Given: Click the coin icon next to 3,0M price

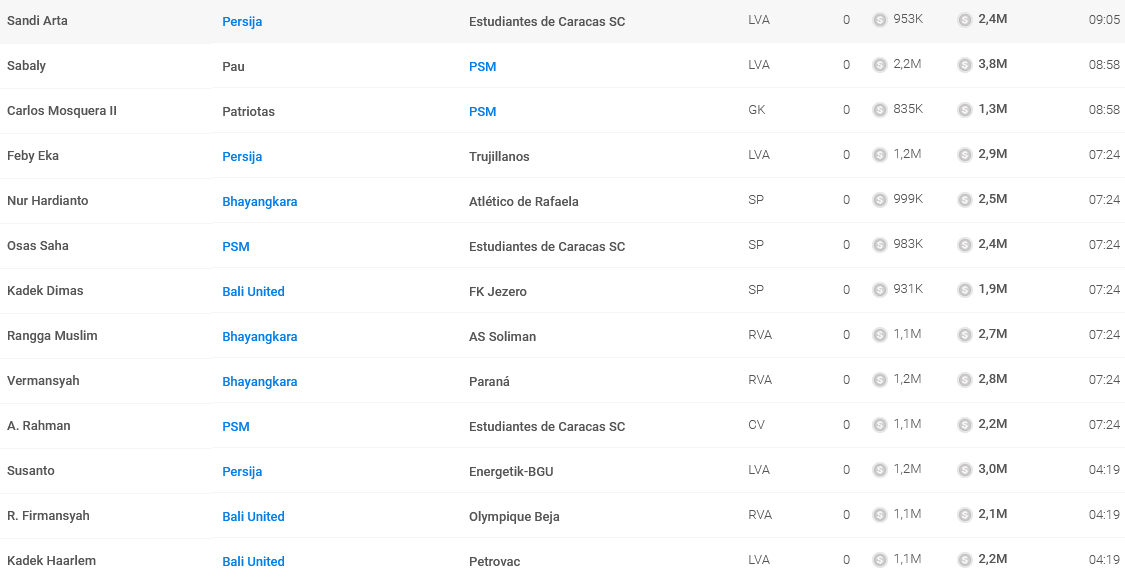Looking at the screenshot, I should point(965,470).
